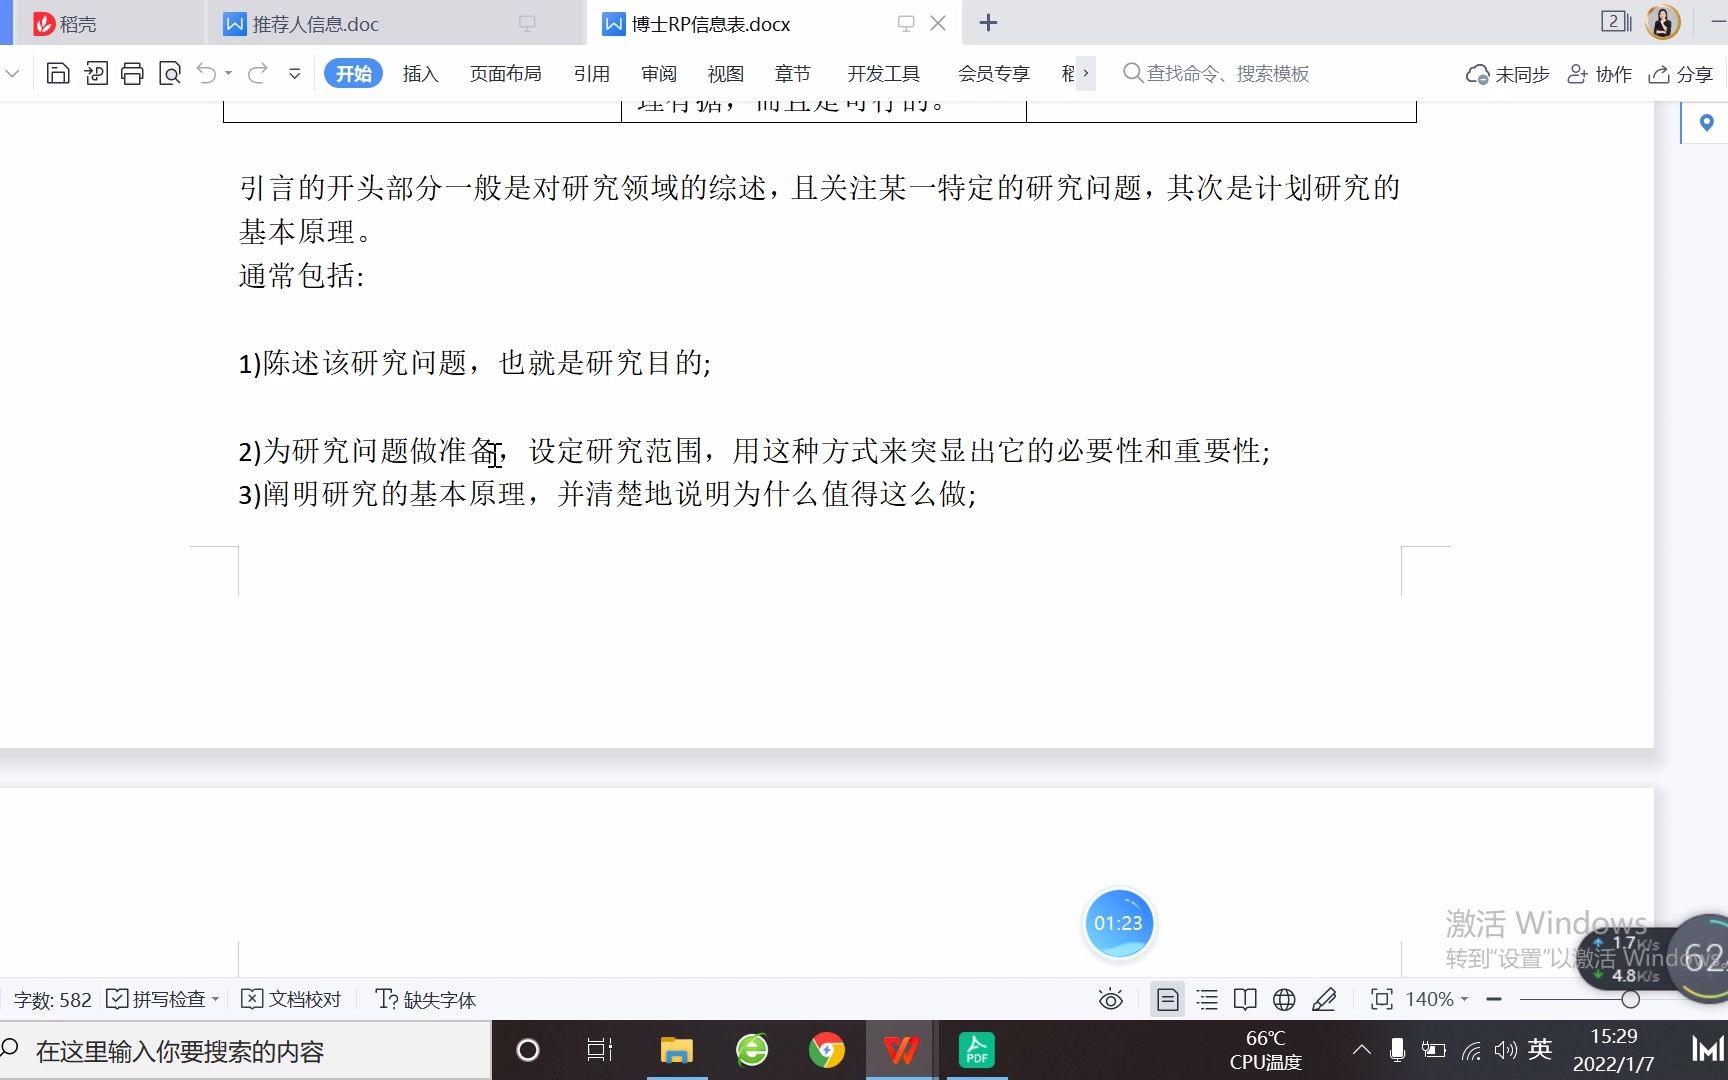The width and height of the screenshot is (1728, 1080).
Task: Select the Print Preview icon
Action: (x=170, y=73)
